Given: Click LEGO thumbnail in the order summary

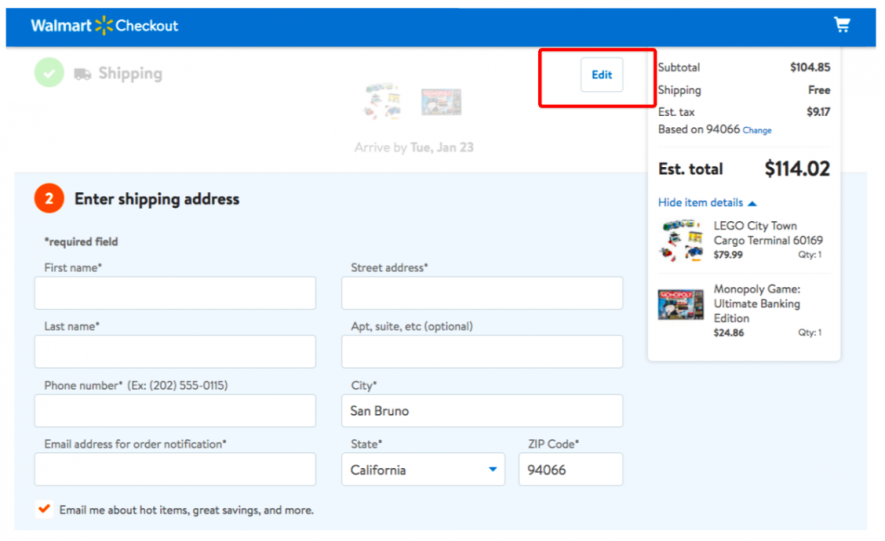Looking at the screenshot, I should [682, 240].
